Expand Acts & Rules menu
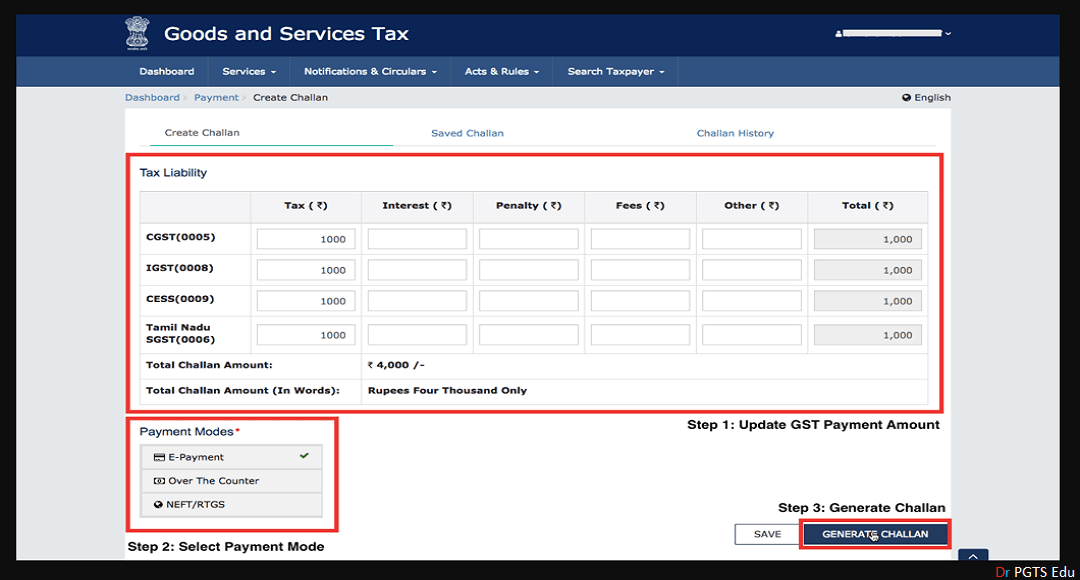The height and width of the screenshot is (580, 1080). coord(501,72)
